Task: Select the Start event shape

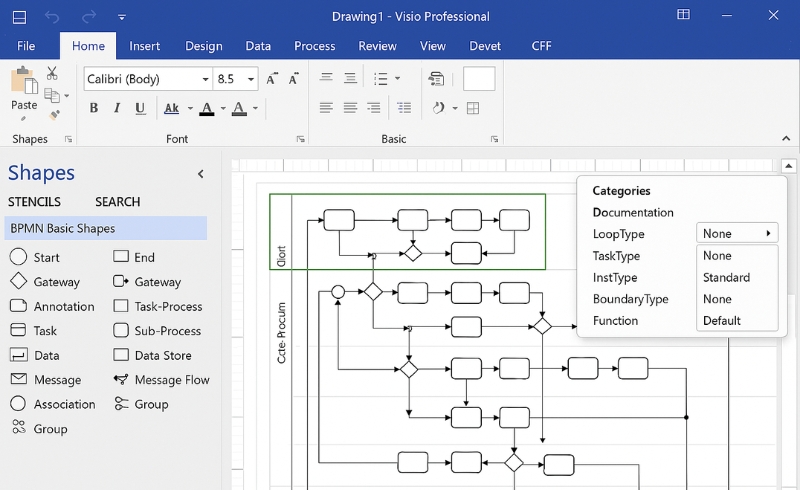Action: pos(35,257)
